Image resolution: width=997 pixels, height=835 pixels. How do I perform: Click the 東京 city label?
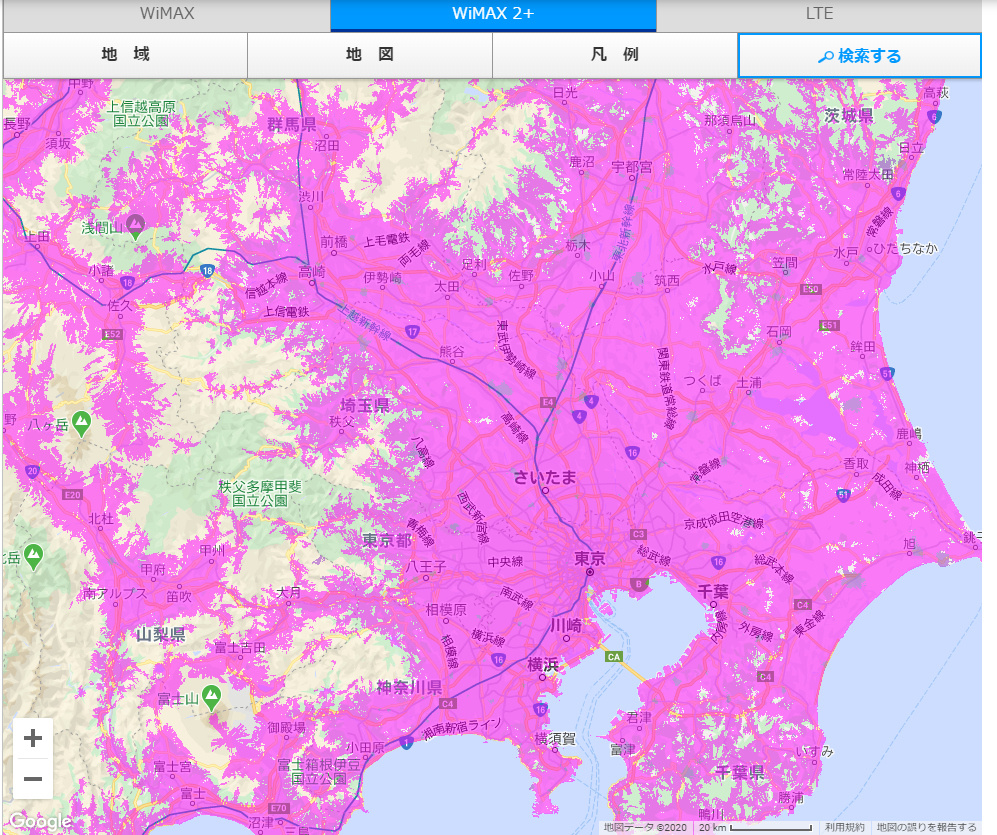pos(590,558)
